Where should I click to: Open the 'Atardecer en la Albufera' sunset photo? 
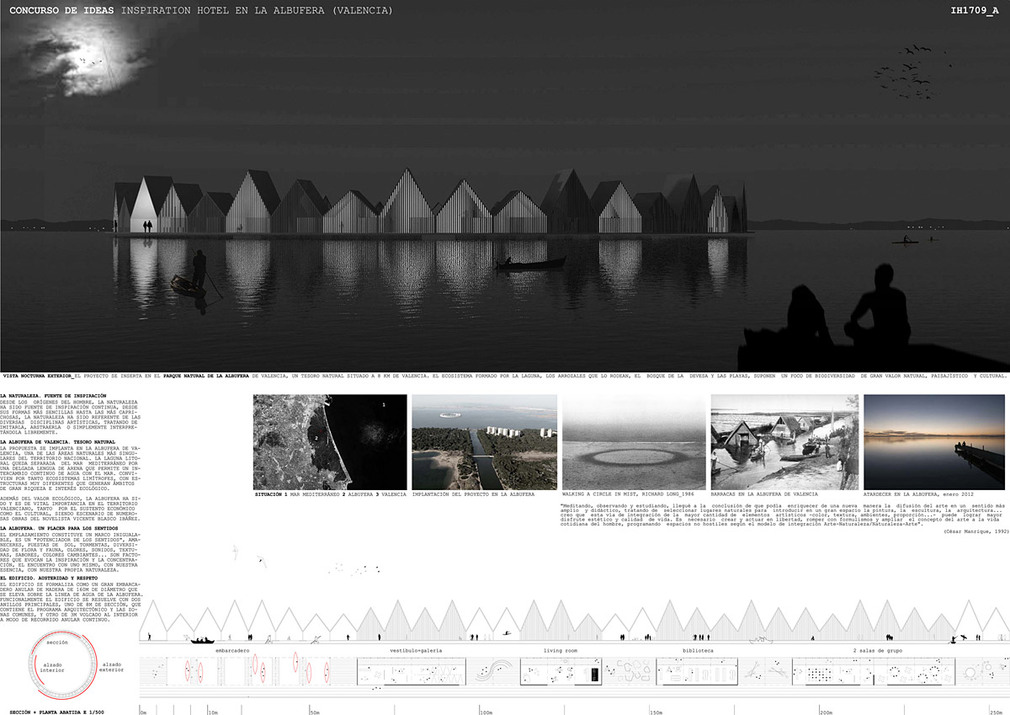coord(934,442)
